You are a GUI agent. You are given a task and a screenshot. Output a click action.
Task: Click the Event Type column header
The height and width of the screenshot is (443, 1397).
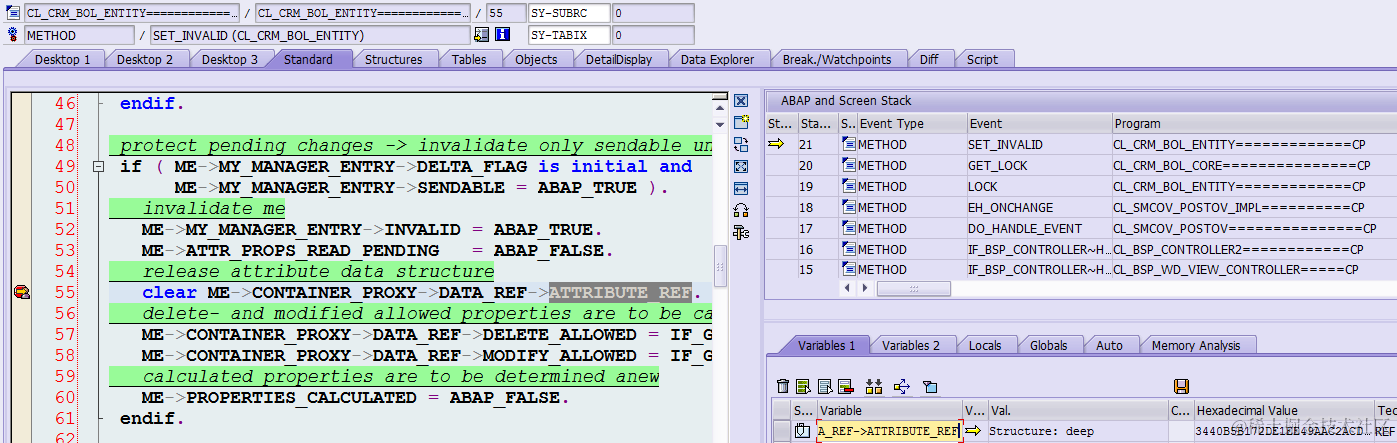click(910, 124)
